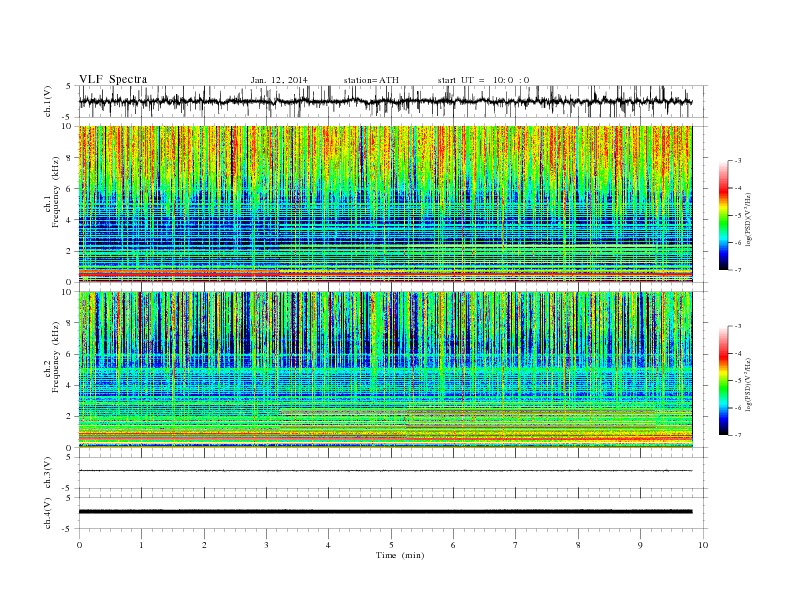
Task: Click time-axis tick label "4" below ch.4 panel
Action: (x=328, y=545)
